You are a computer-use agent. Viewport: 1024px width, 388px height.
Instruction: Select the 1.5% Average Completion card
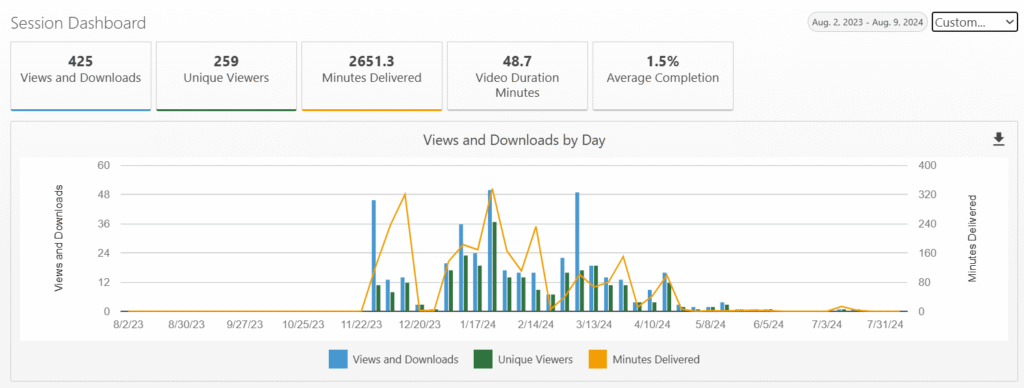tap(663, 76)
